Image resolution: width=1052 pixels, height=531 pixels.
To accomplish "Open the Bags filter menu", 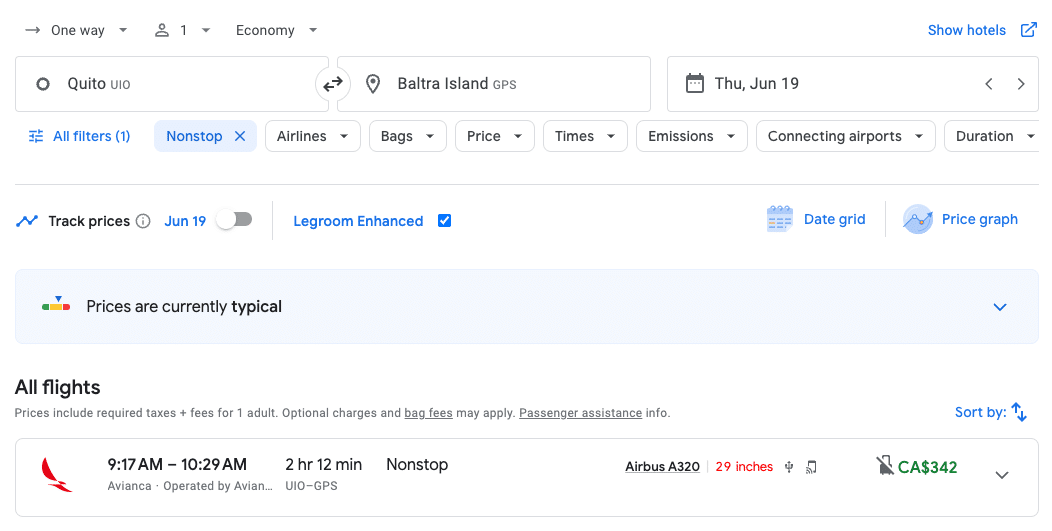I will (407, 136).
